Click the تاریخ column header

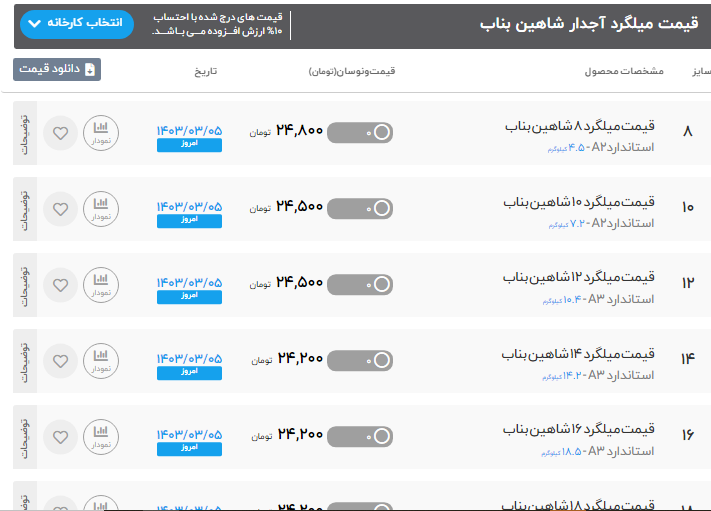click(205, 71)
